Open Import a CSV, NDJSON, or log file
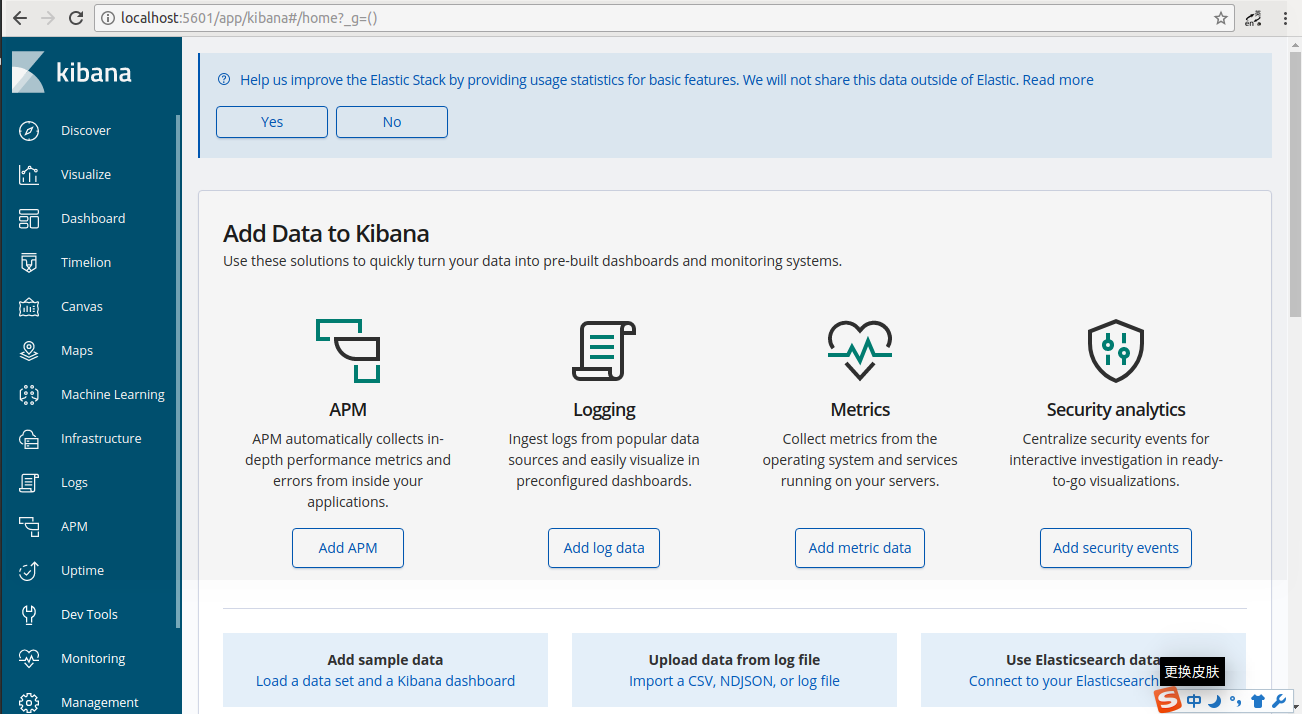Viewport: 1302px width, 714px height. point(734,681)
